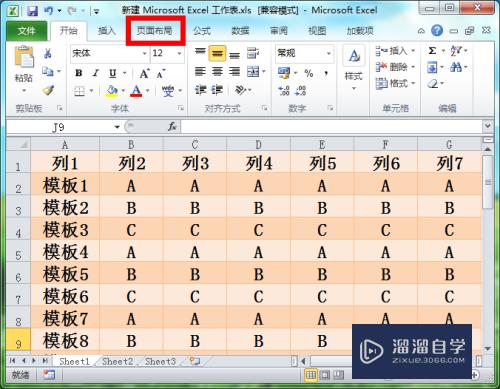Image resolution: width=500 pixels, height=389 pixels.
Task: Open the font size dropdown
Action: [x=179, y=53]
